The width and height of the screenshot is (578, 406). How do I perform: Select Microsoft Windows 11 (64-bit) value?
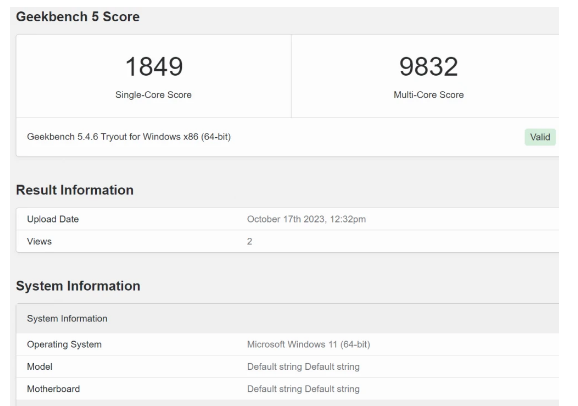pos(309,344)
